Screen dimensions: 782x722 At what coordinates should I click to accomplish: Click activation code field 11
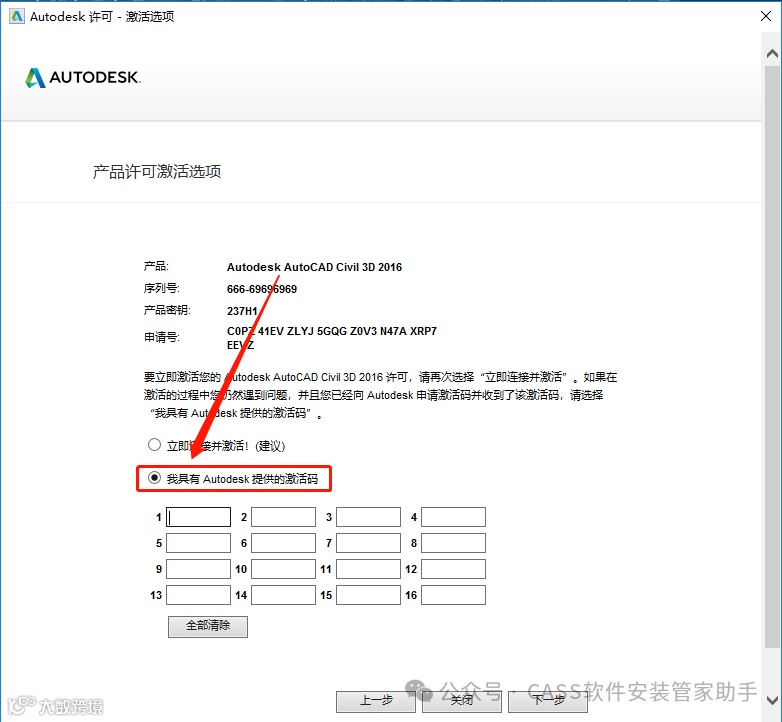369,569
